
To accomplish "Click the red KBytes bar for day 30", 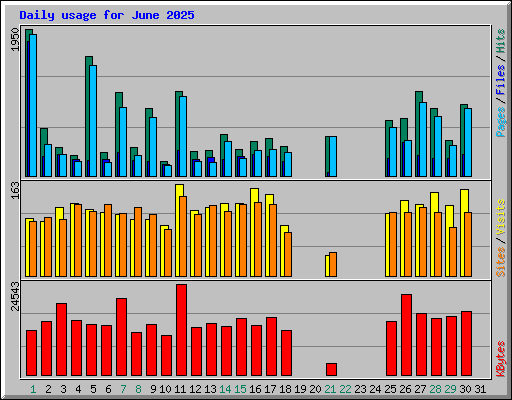I will (466, 343).
